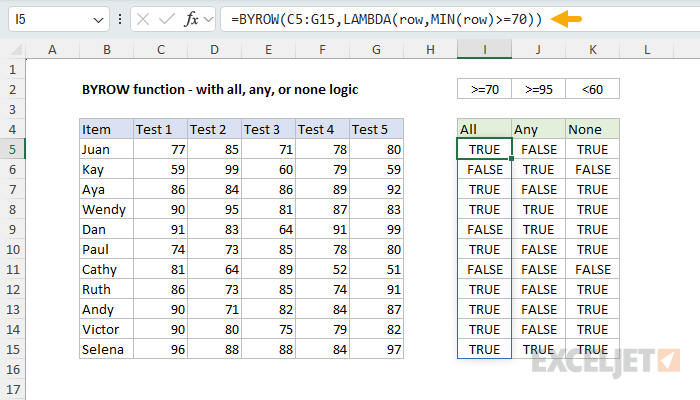
Task: Click Paul's Test 1 score of 74
Action: coord(161,250)
